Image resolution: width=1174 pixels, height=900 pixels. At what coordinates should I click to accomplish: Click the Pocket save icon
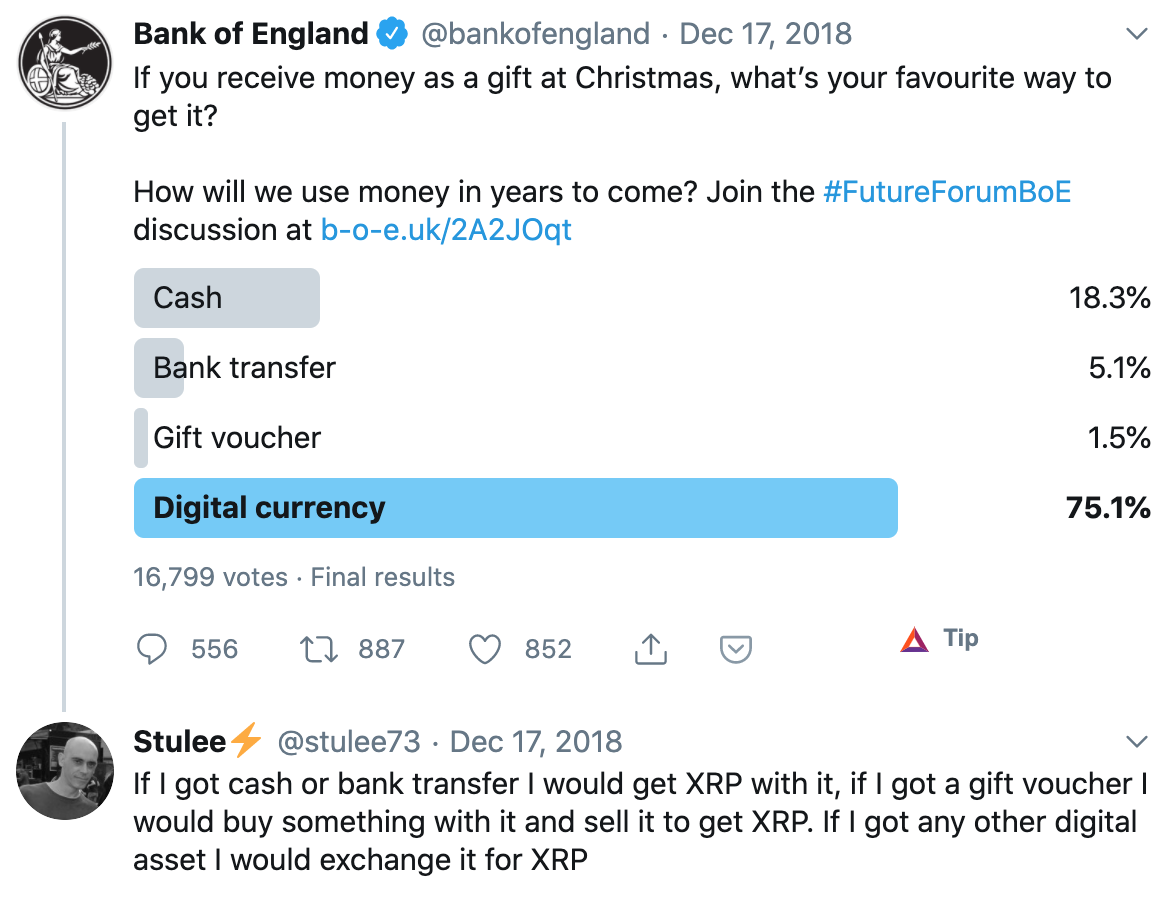736,650
